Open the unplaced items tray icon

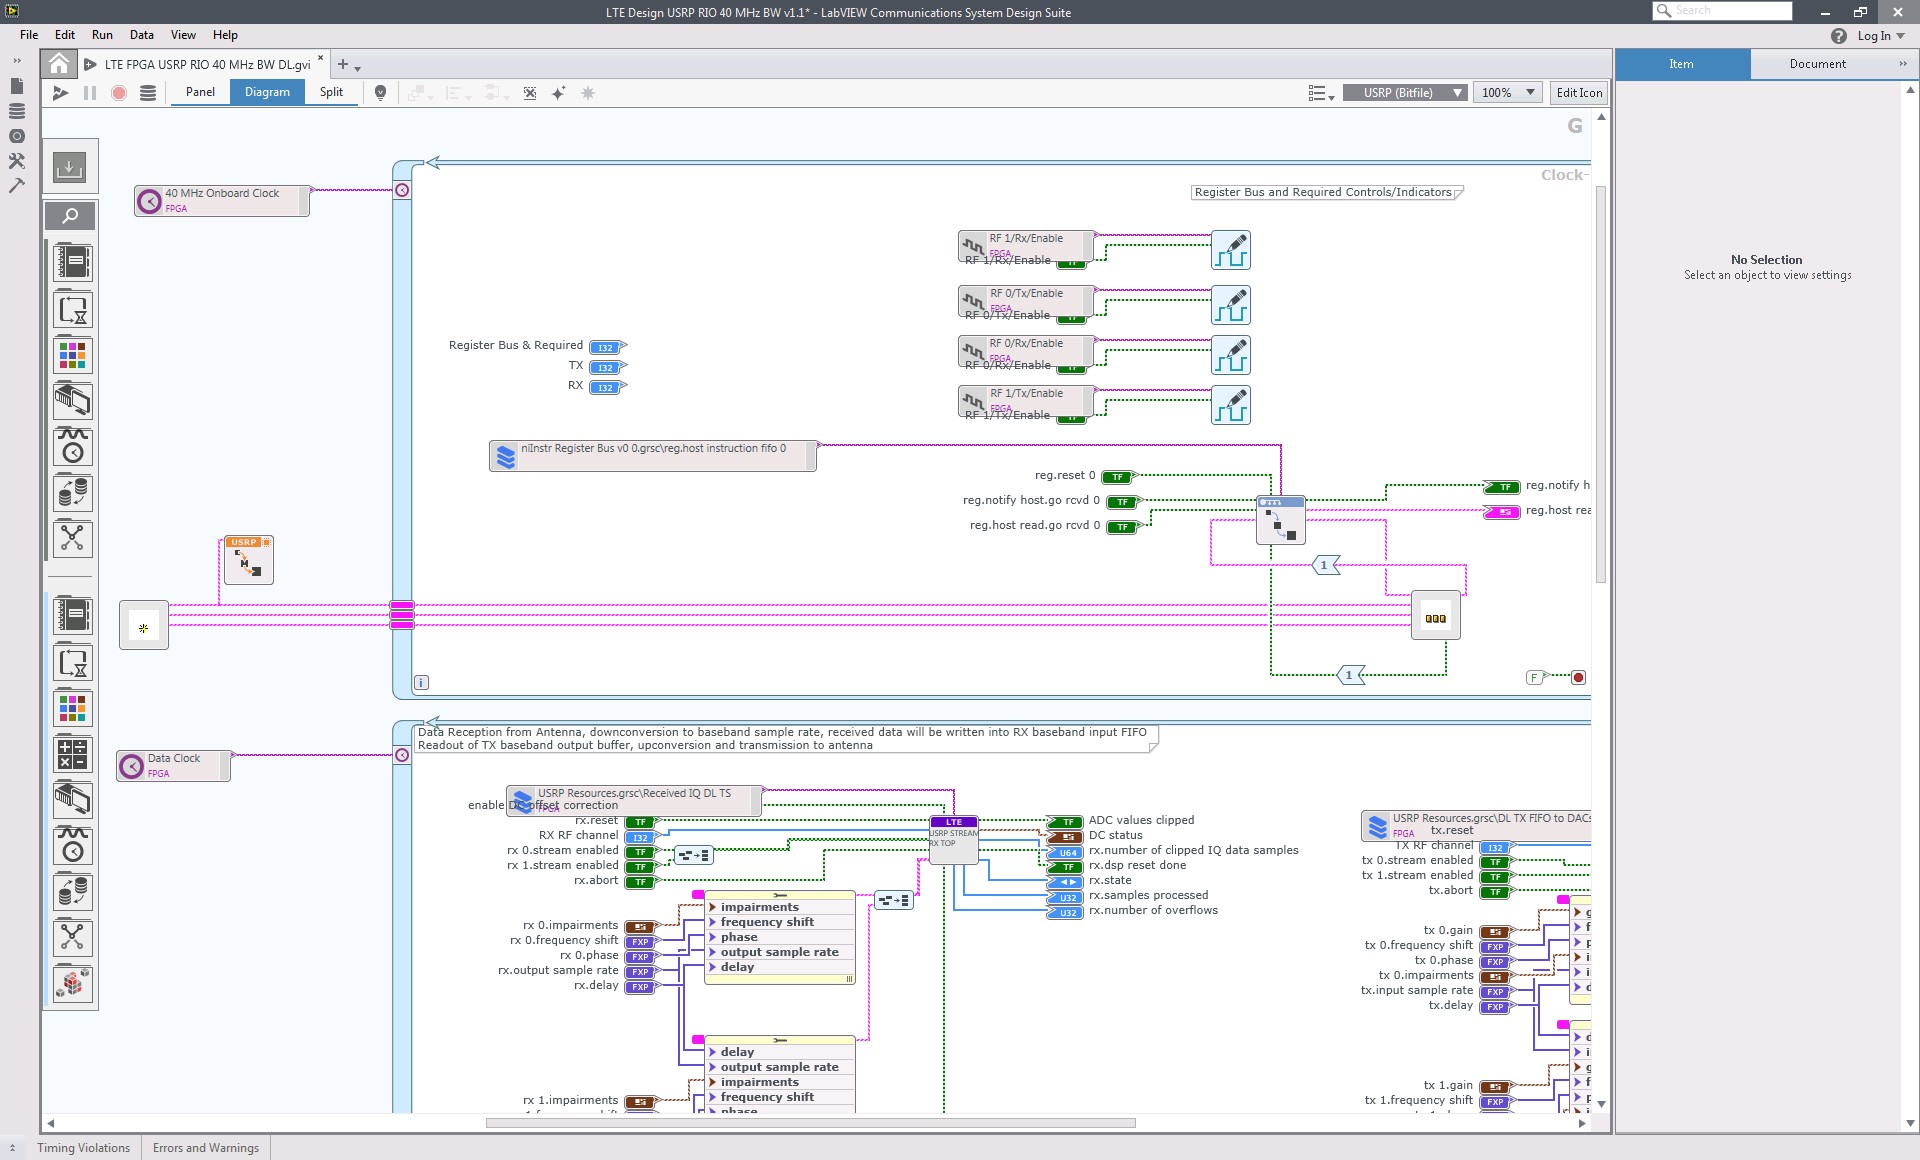pyautogui.click(x=70, y=167)
